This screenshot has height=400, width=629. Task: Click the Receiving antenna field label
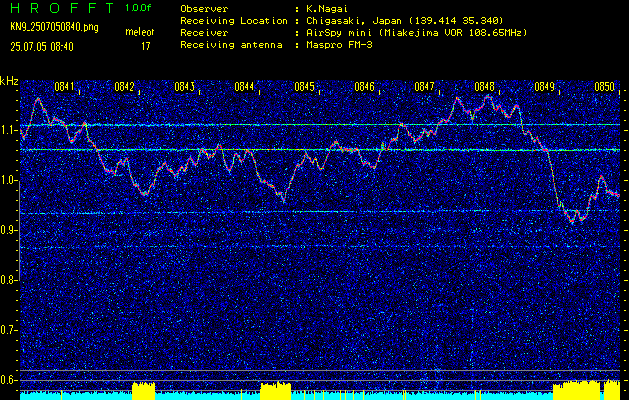(x=231, y=45)
